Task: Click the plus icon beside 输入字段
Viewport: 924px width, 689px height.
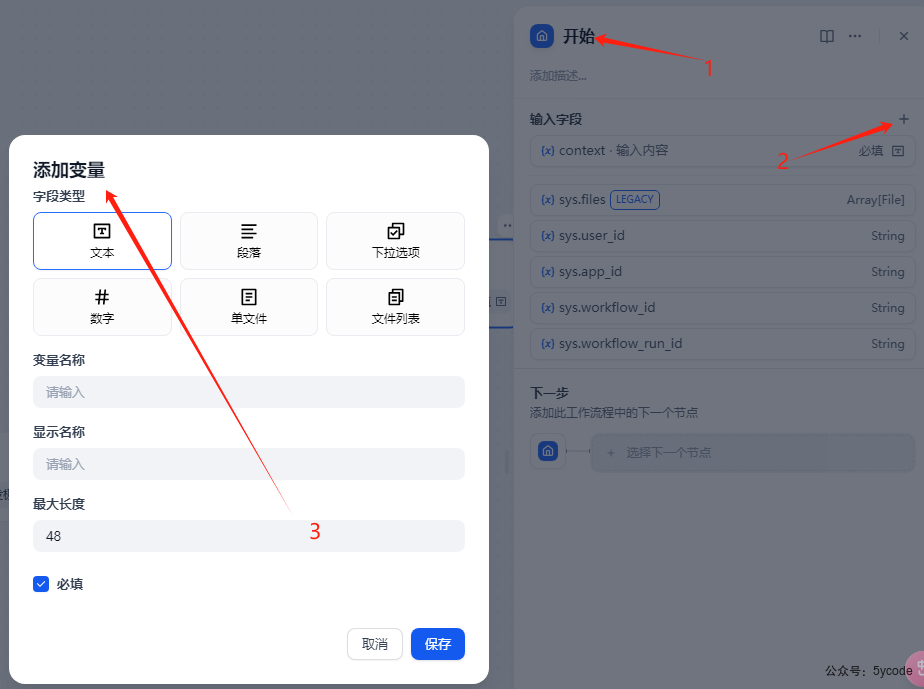Action: (903, 119)
